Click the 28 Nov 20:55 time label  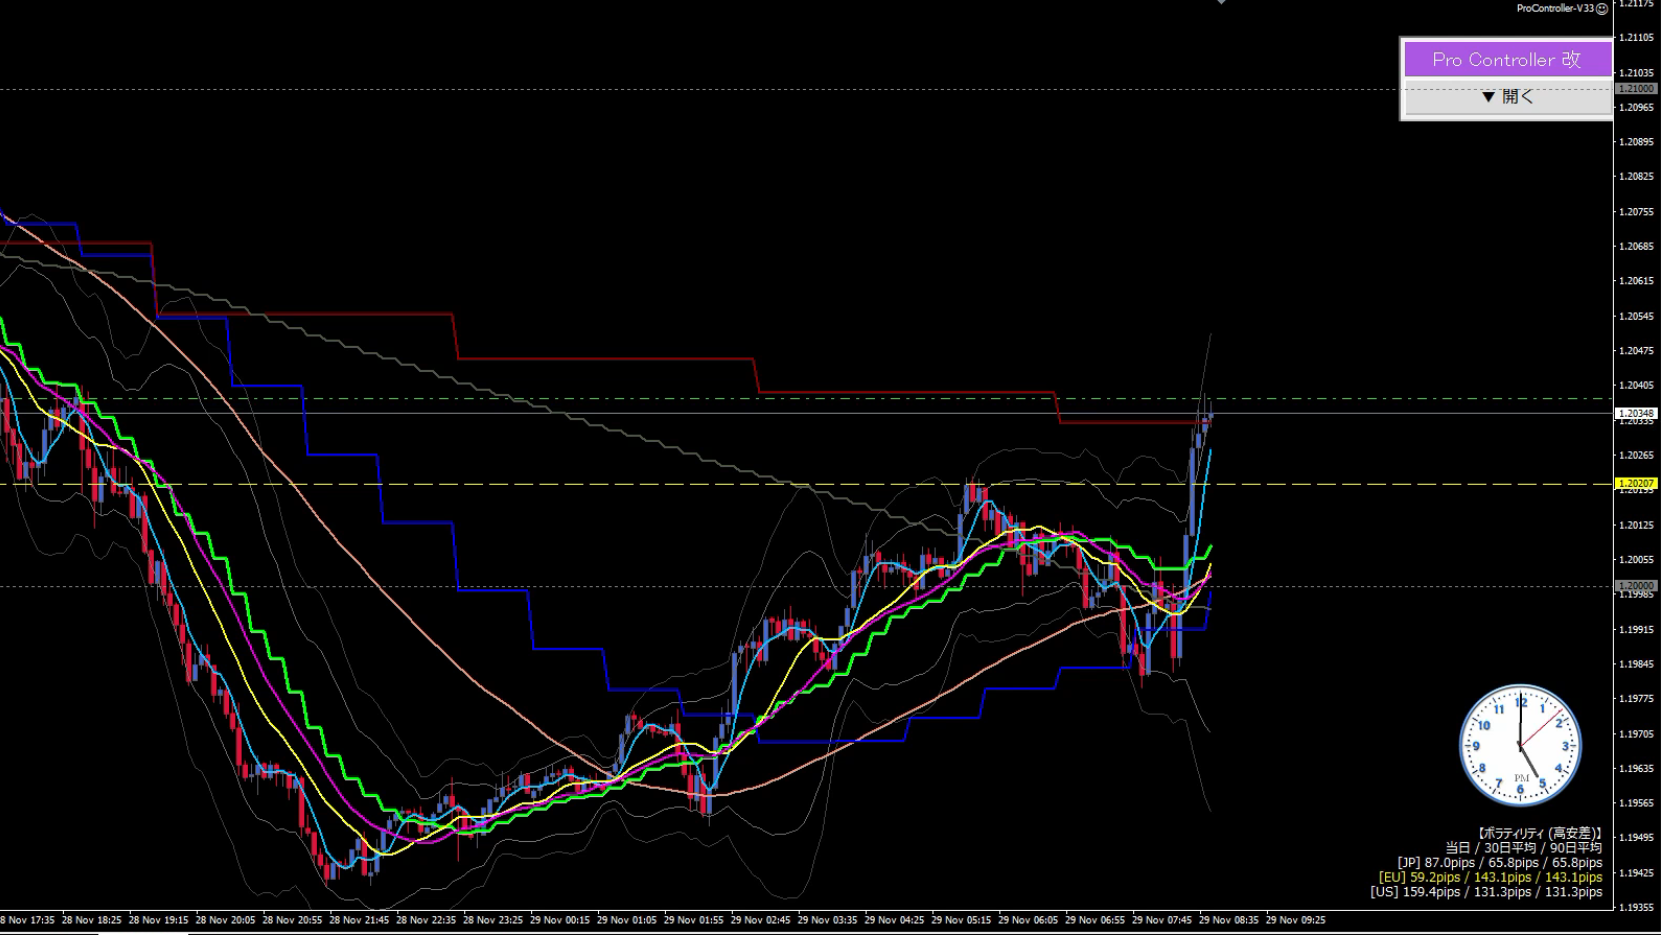(x=292, y=920)
